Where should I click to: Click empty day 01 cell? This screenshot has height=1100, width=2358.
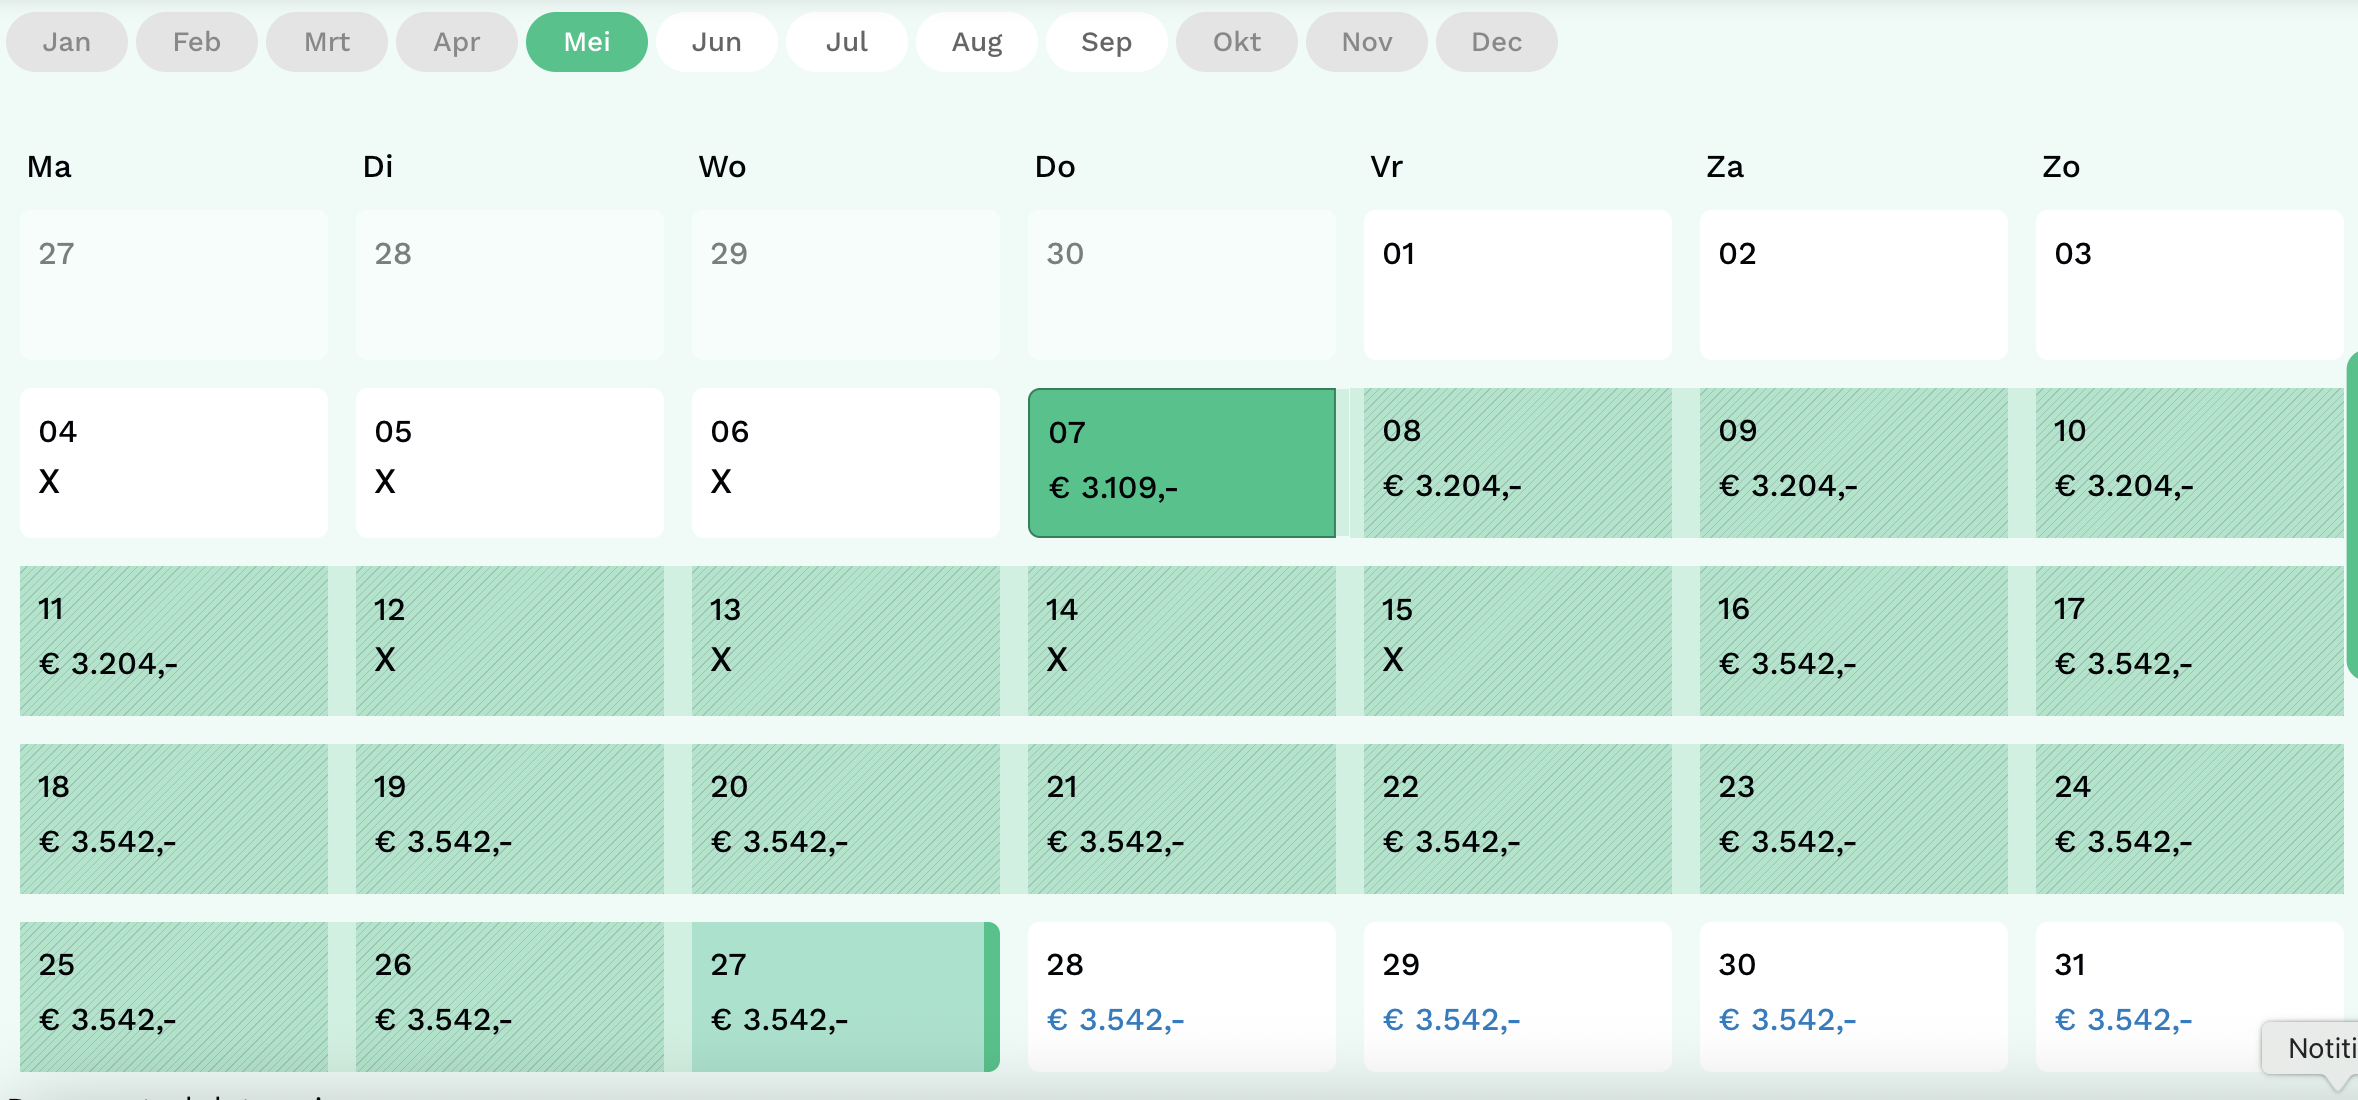click(x=1517, y=284)
